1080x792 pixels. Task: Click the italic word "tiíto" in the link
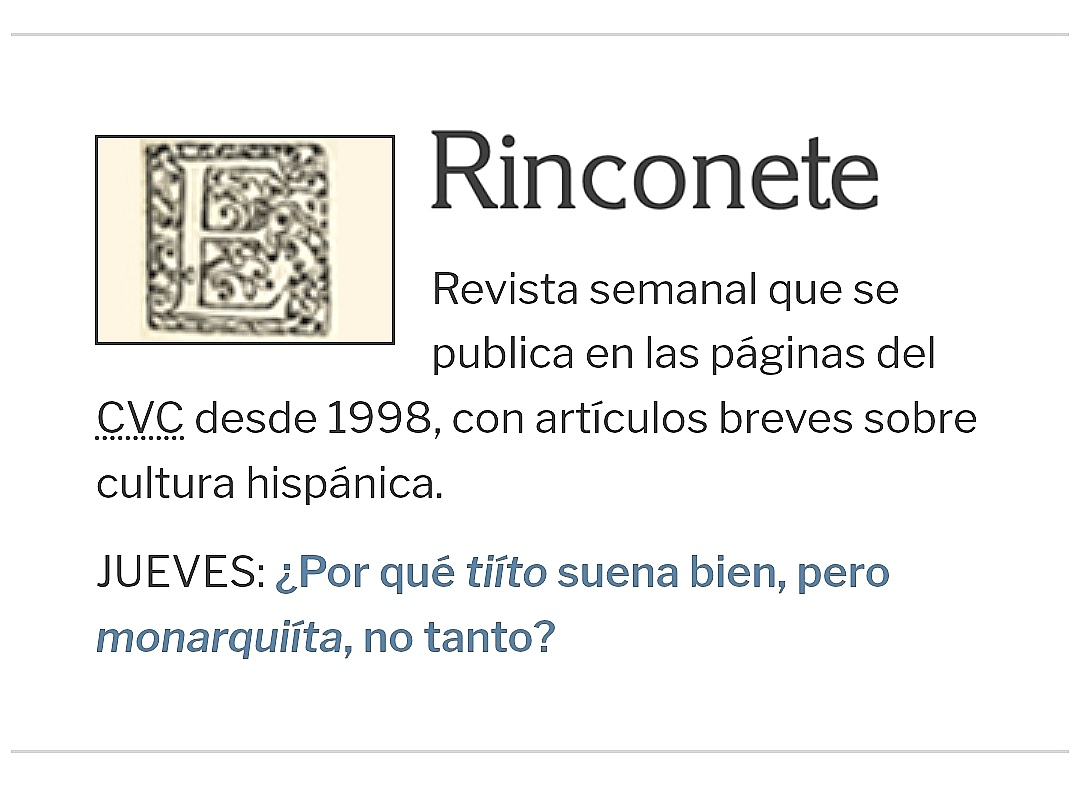coord(506,574)
